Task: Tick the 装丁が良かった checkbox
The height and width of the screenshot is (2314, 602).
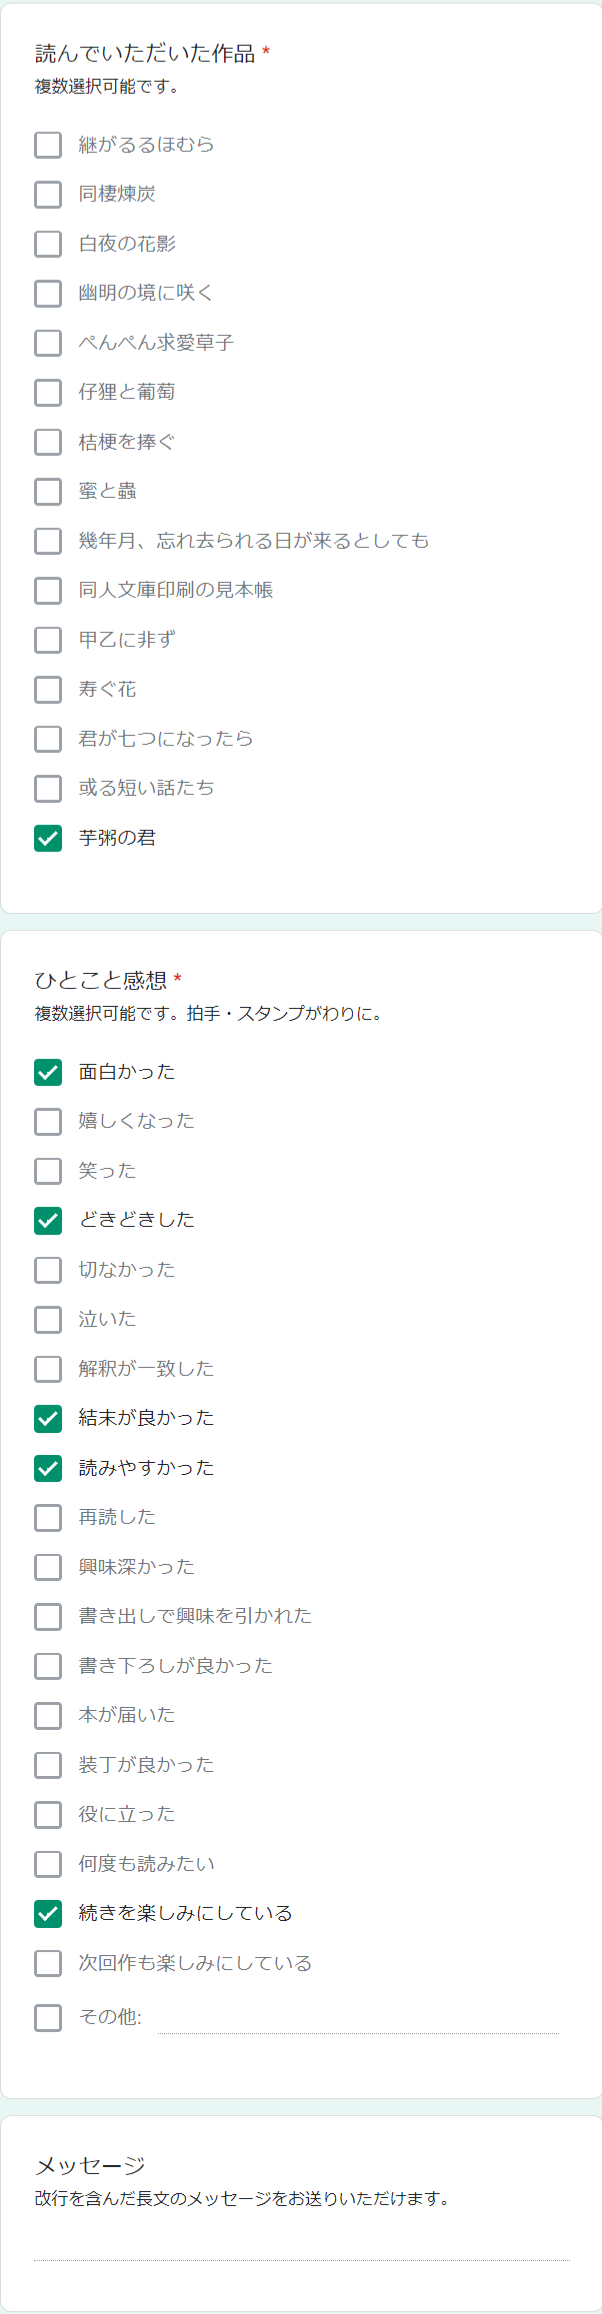Action: point(48,1765)
